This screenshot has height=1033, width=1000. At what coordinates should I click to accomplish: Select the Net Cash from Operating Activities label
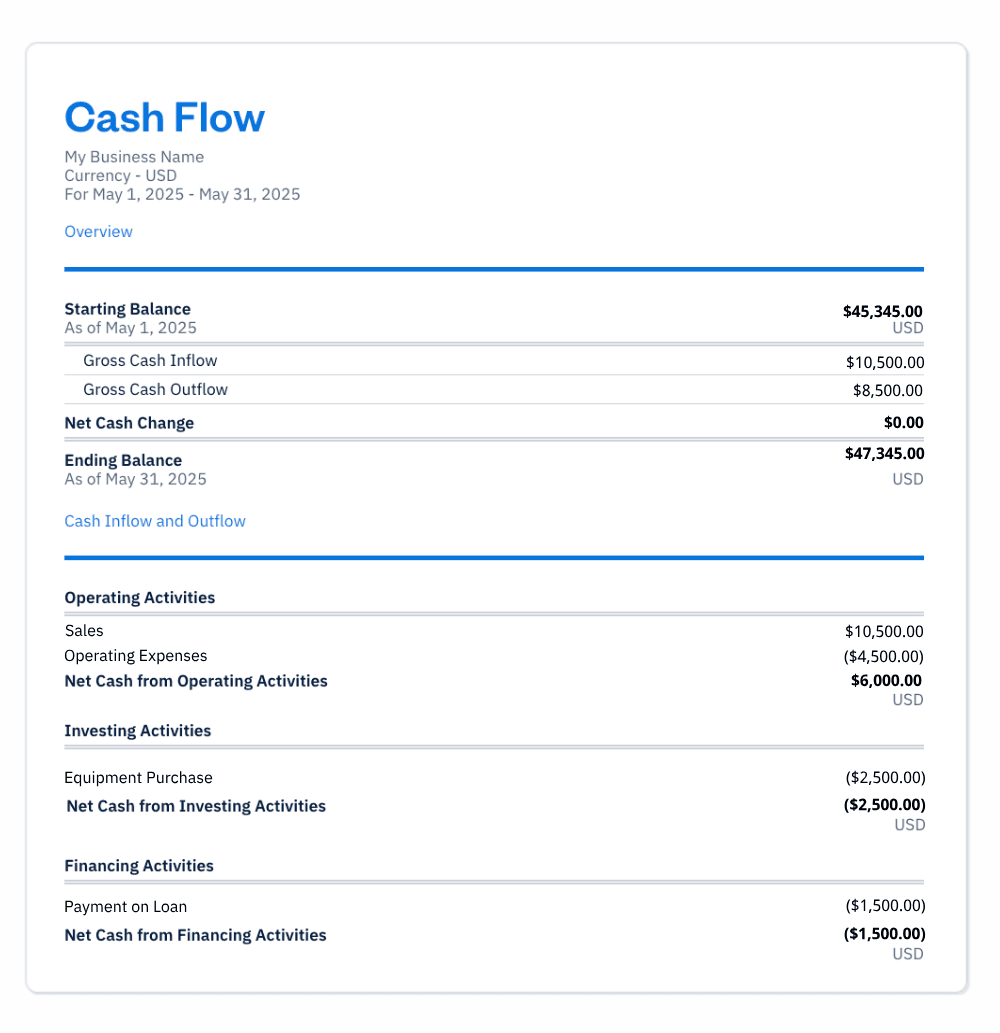click(x=196, y=681)
